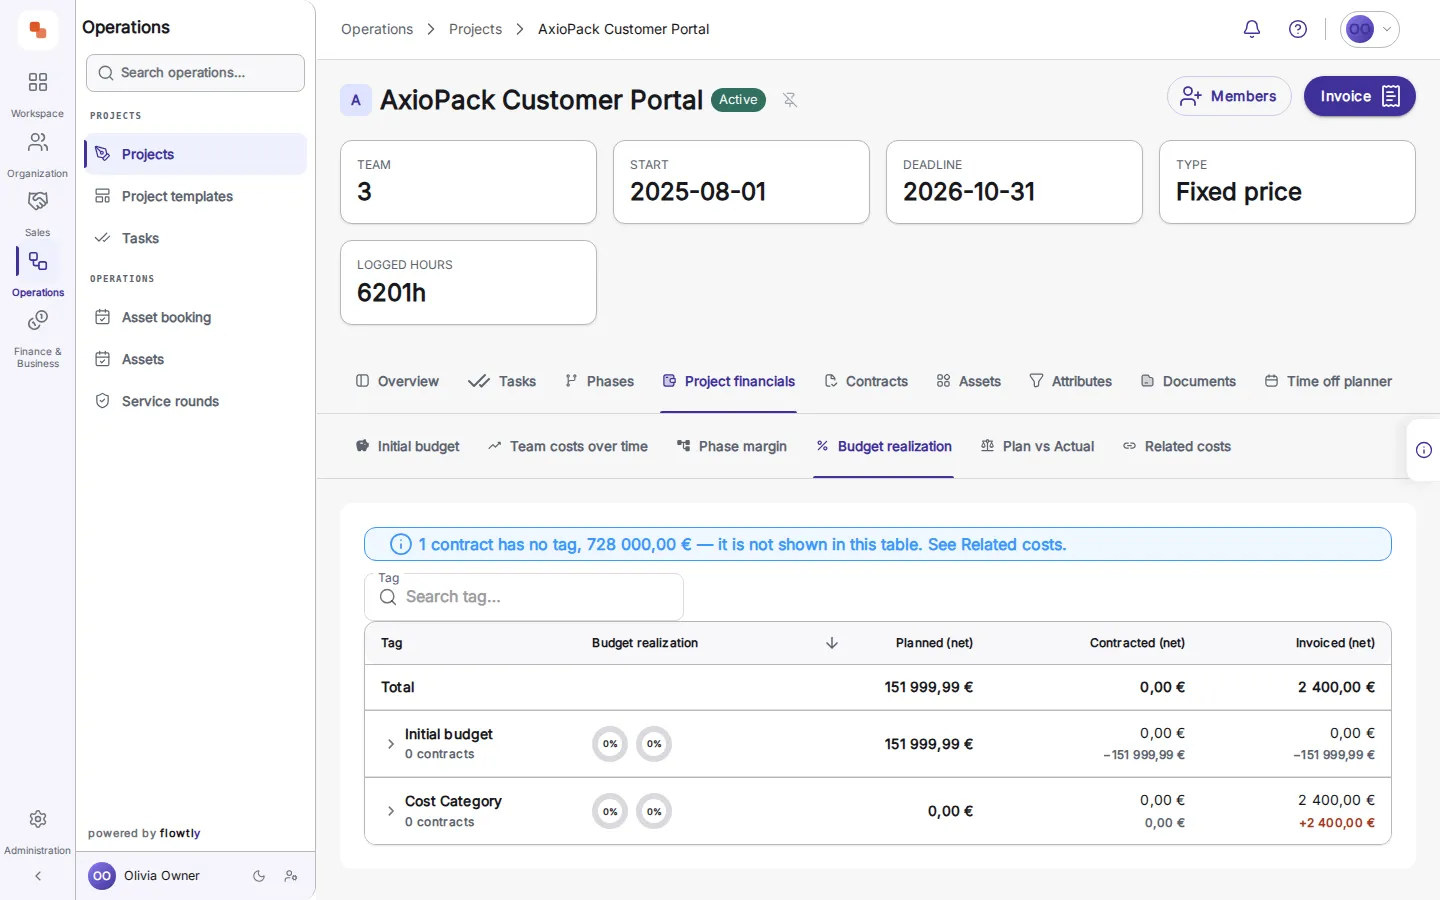Open Finance & Business icon
1440x900 pixels.
click(x=38, y=338)
